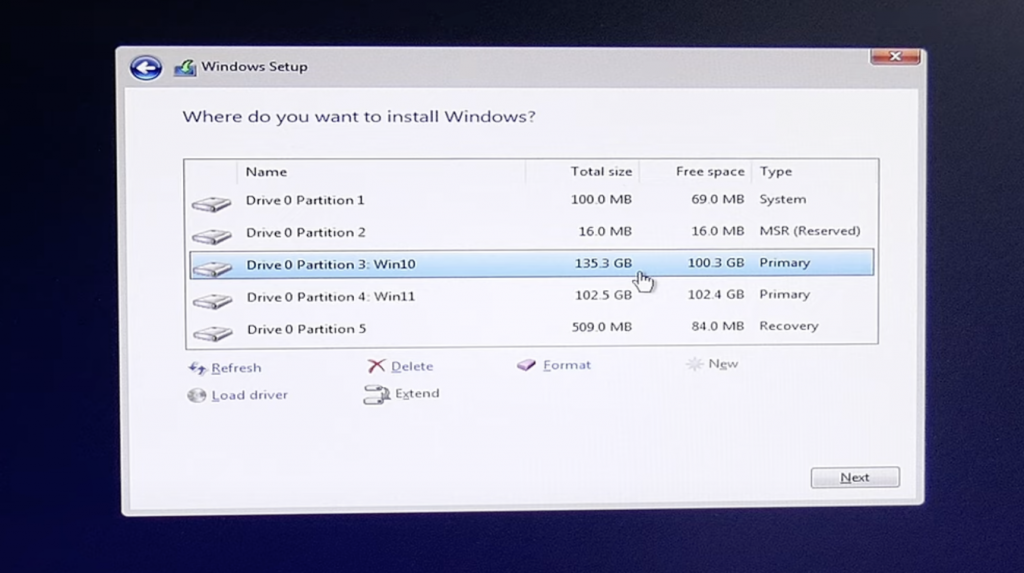The width and height of the screenshot is (1024, 573).
Task: Click the MSR (Reserved) type cell
Action: click(x=810, y=231)
